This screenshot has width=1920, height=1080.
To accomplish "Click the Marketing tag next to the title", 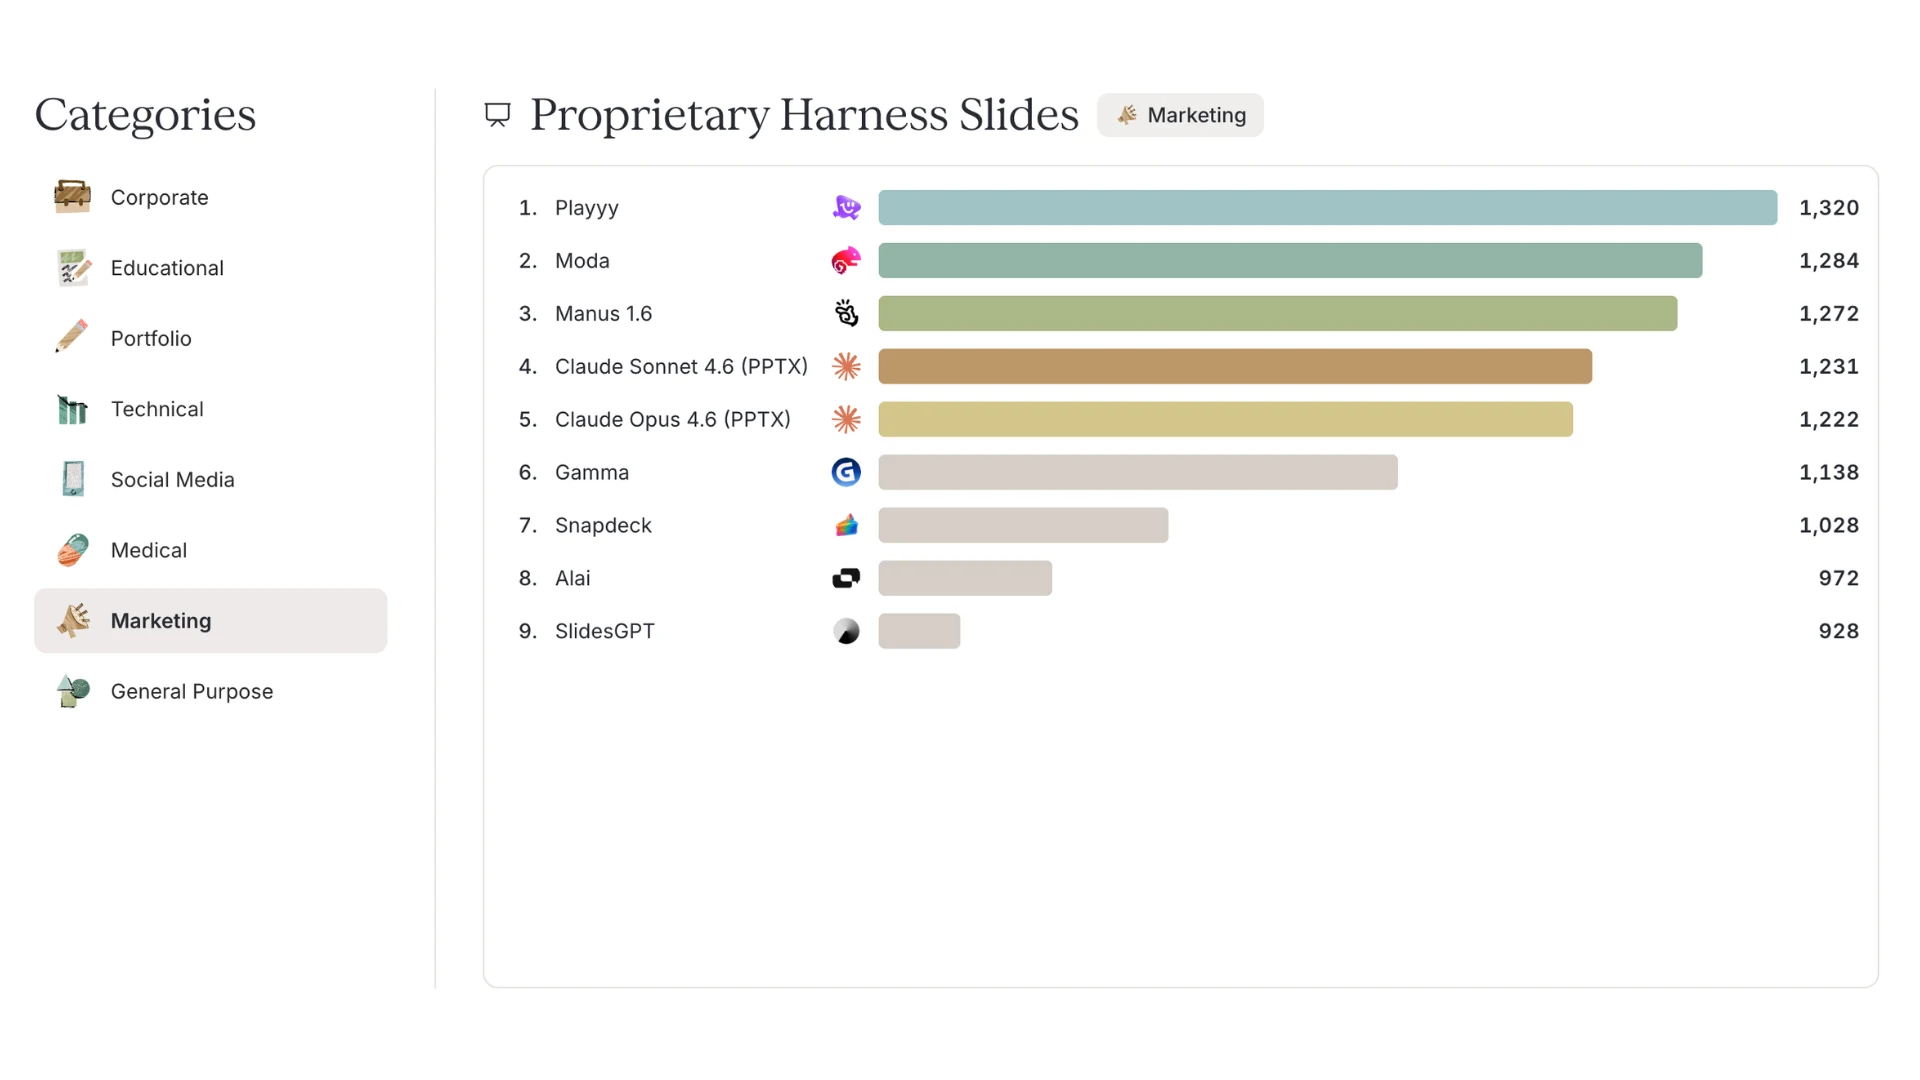I will pos(1180,115).
